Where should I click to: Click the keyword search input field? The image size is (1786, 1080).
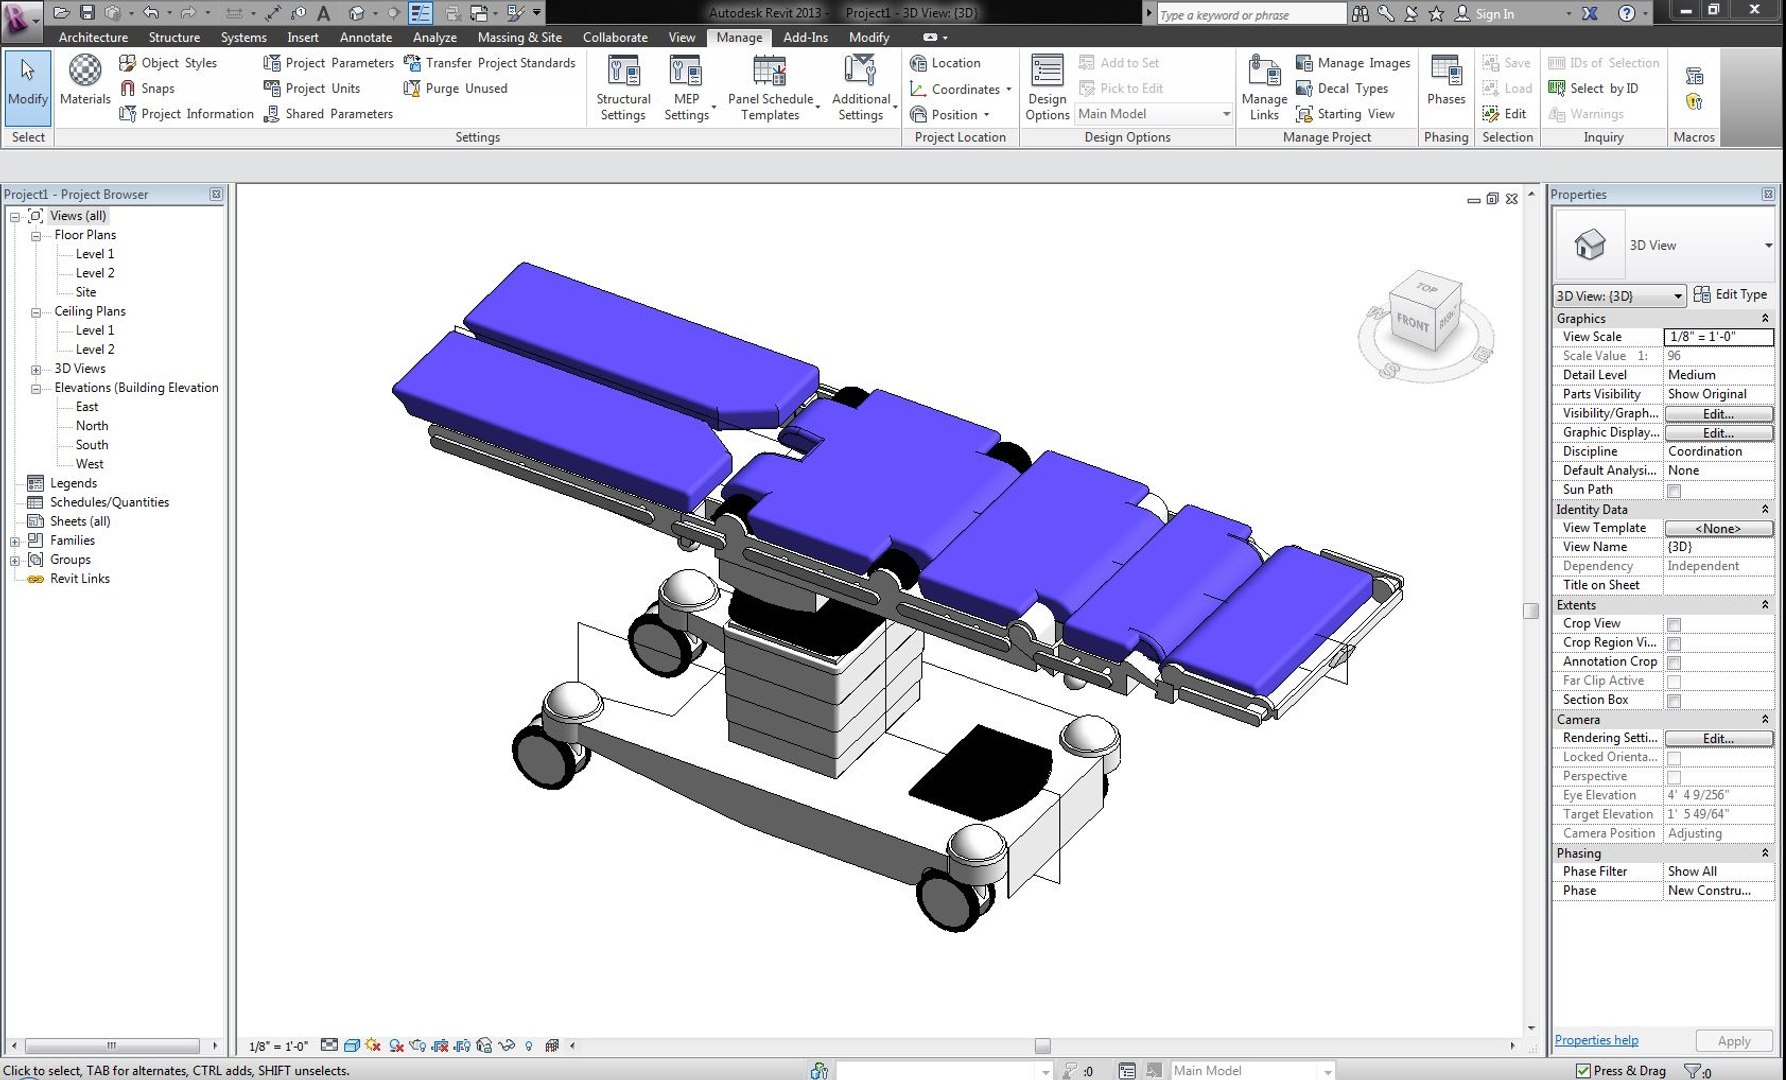[1251, 14]
